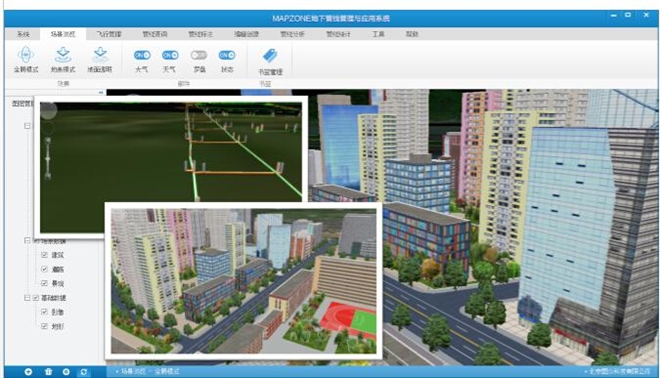This screenshot has height=378, width=660.
Task: Collapse the tree node above 建筑
Action: pyautogui.click(x=27, y=241)
